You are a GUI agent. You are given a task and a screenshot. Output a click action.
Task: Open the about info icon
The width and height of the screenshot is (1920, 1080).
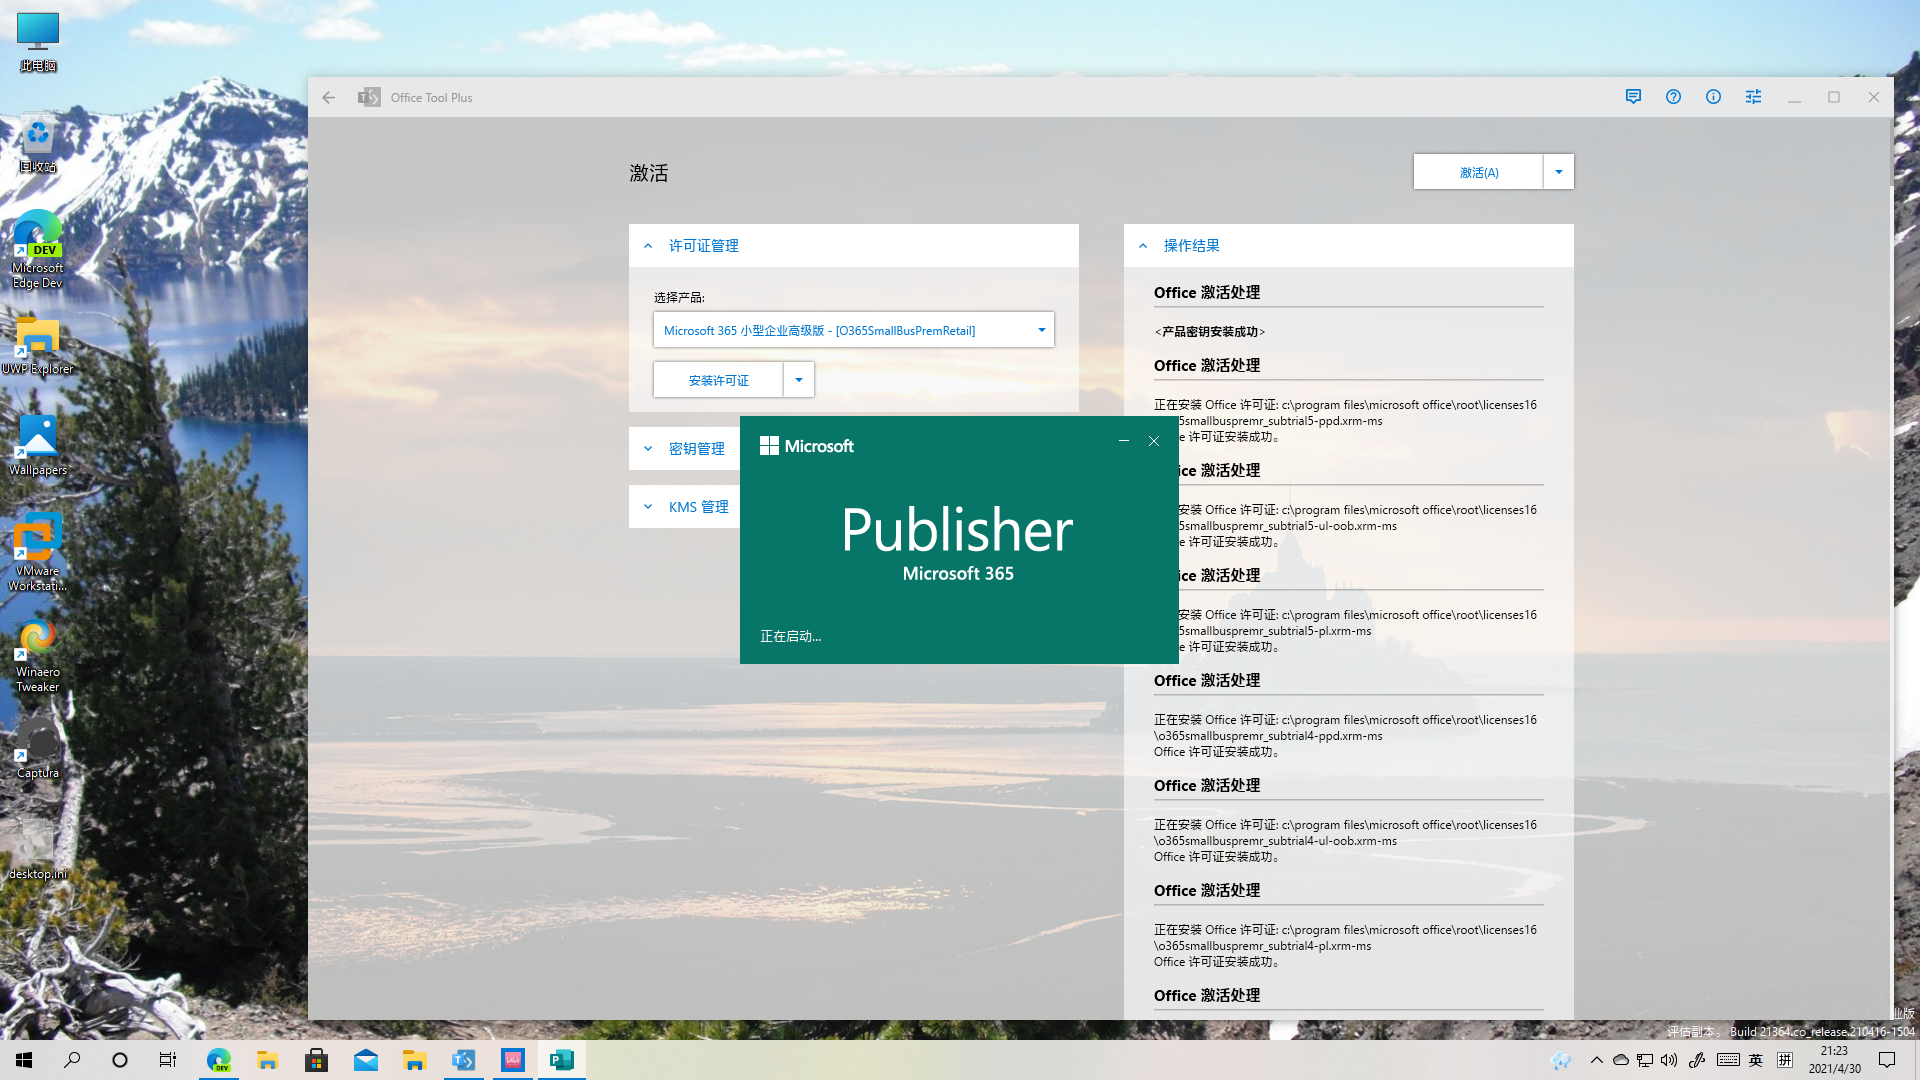point(1713,97)
